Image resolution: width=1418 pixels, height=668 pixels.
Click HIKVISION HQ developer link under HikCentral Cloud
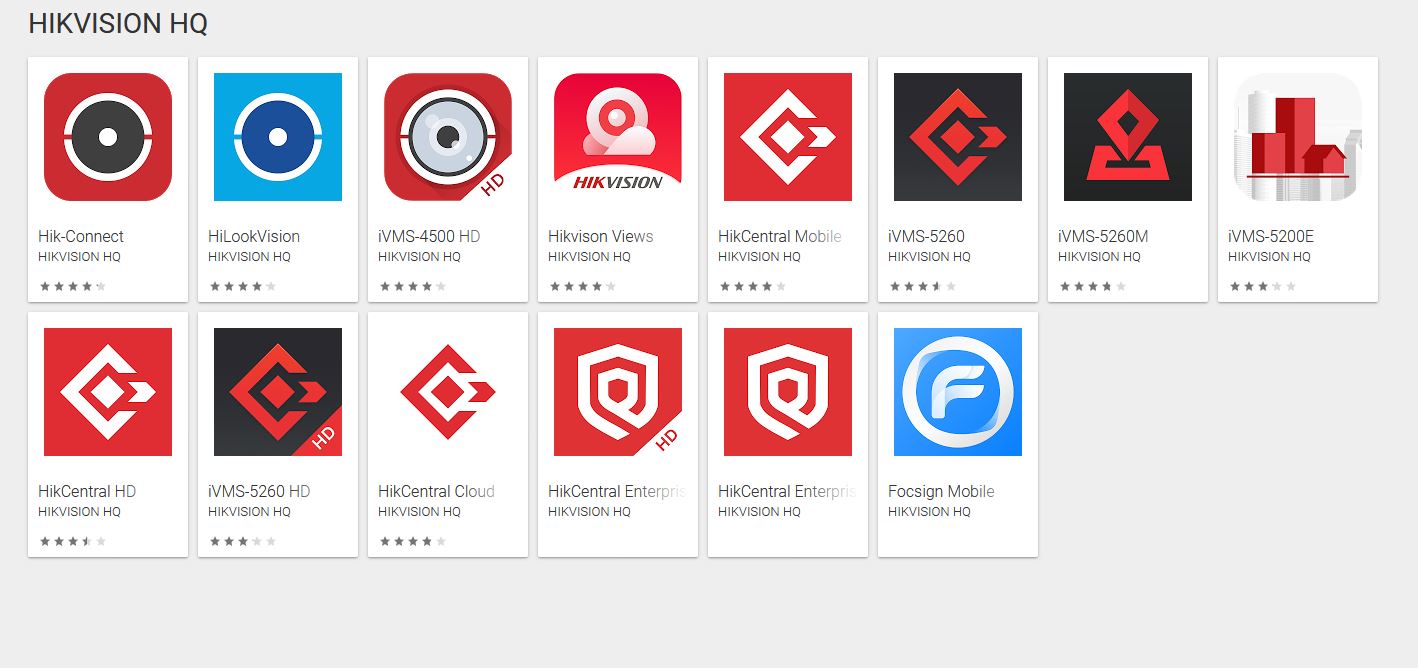[419, 512]
